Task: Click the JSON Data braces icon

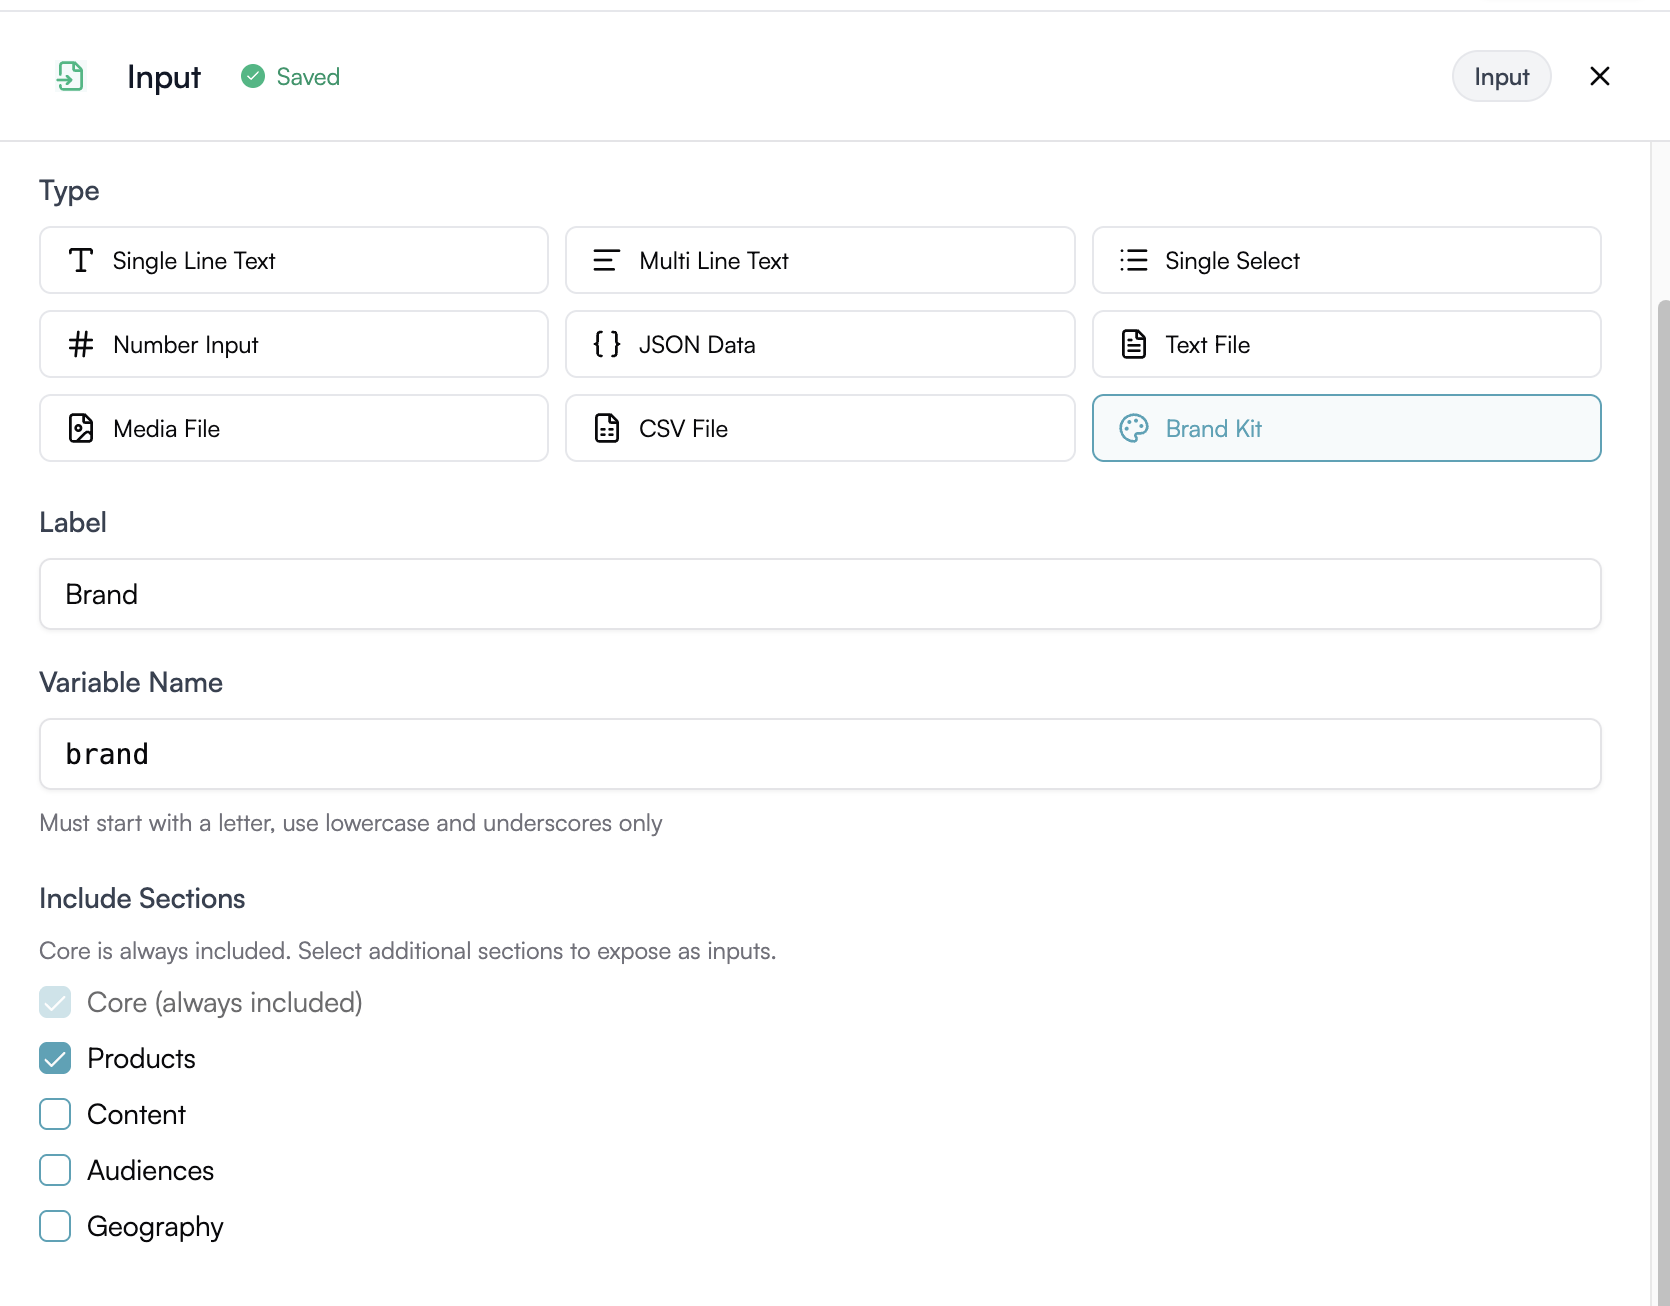Action: pyautogui.click(x=607, y=344)
